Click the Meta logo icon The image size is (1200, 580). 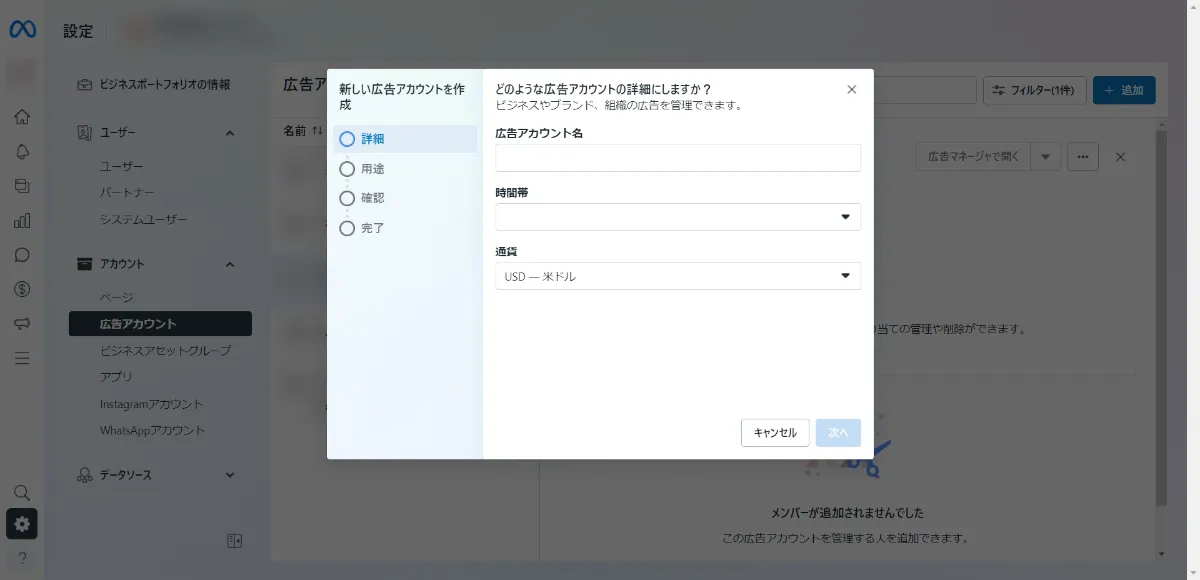click(22, 30)
